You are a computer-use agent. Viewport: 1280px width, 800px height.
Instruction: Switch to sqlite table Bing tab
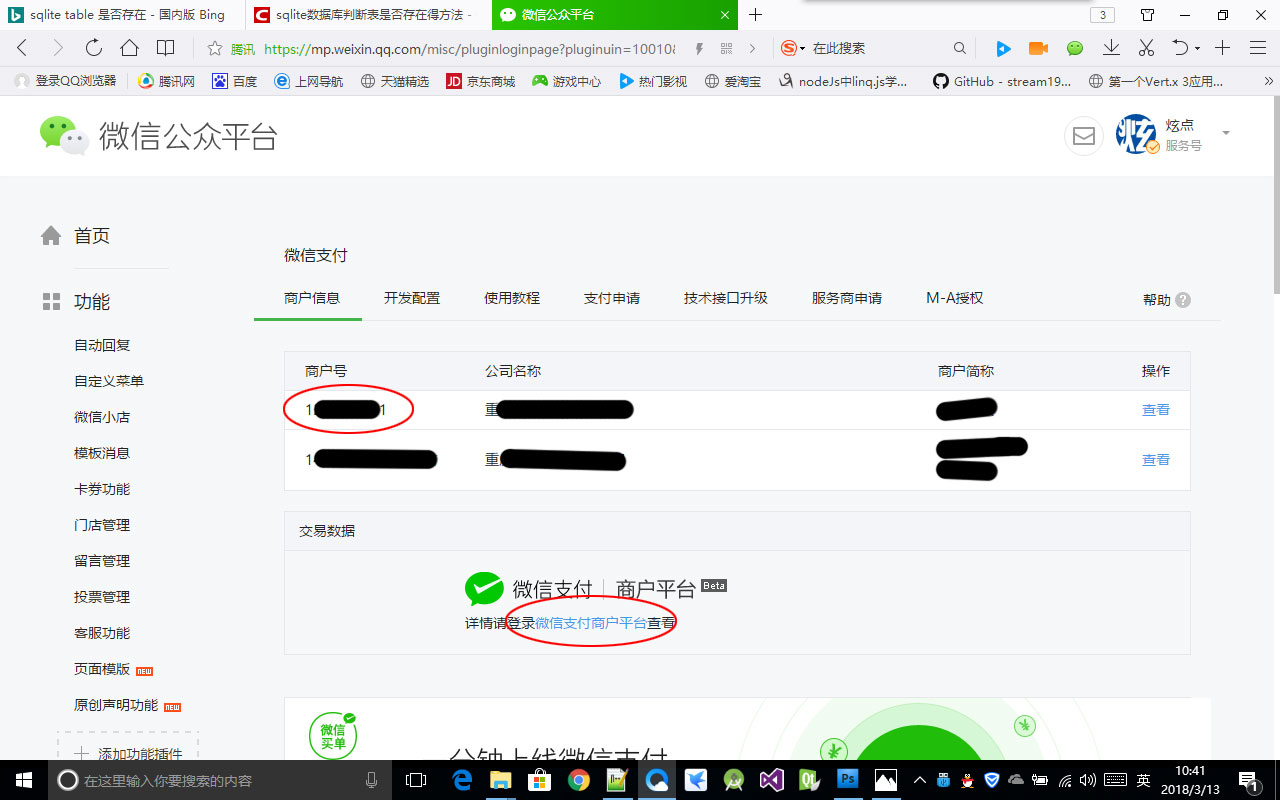tap(123, 15)
